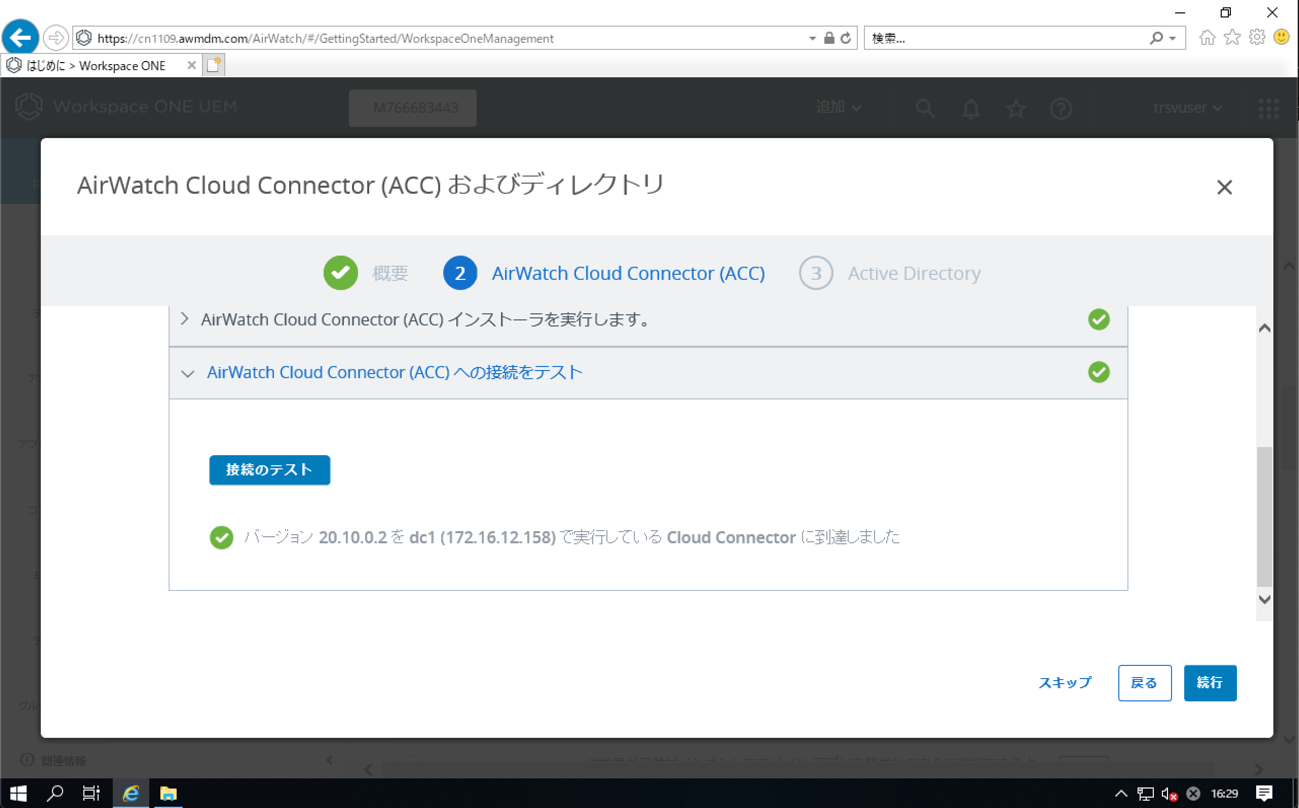Select step 2 AirWatch Cloud Connector (ACC)
Screen dimensions: 1299x808
click(605, 273)
